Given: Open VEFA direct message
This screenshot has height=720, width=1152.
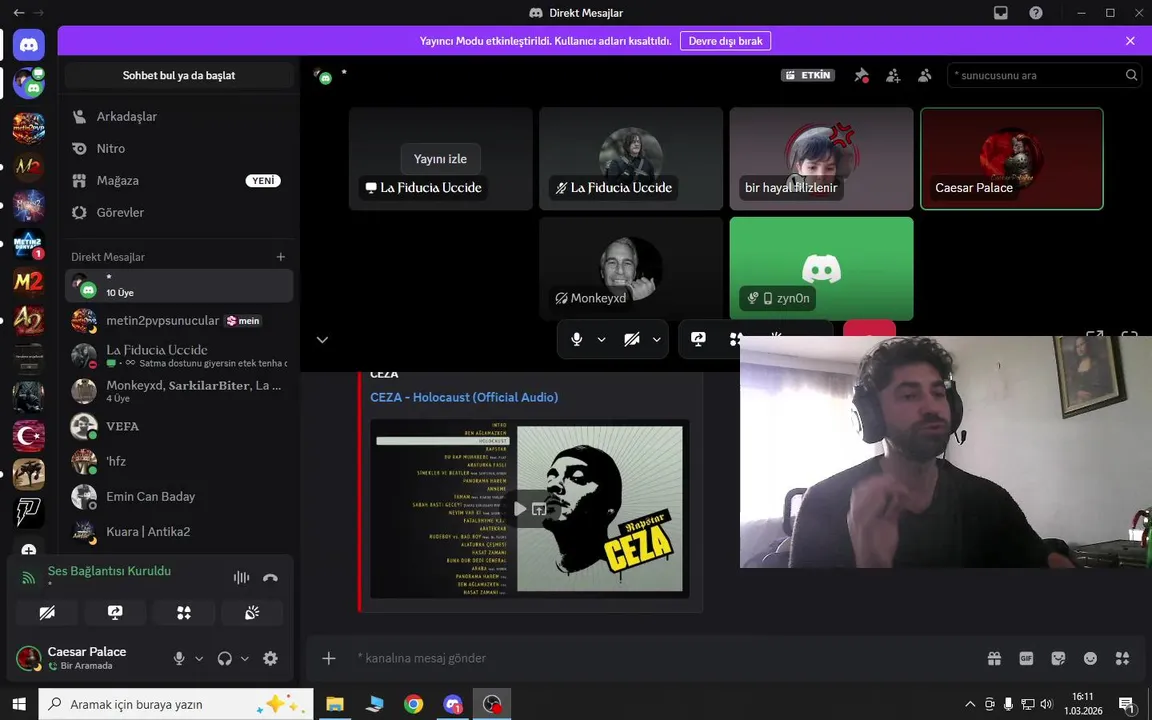Looking at the screenshot, I should [179, 426].
